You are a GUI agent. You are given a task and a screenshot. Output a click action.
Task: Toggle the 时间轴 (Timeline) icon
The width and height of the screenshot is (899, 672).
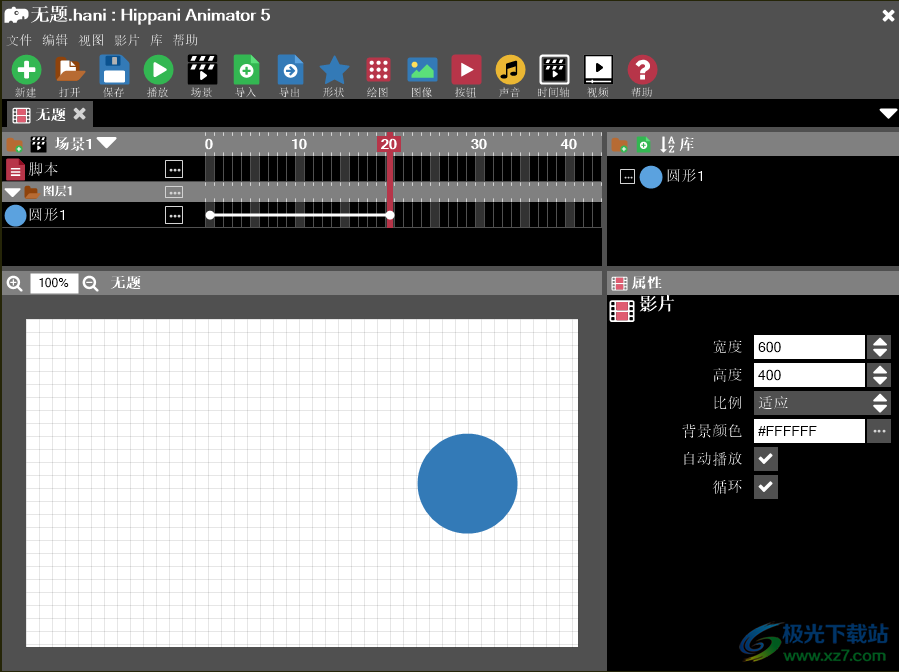pos(554,70)
